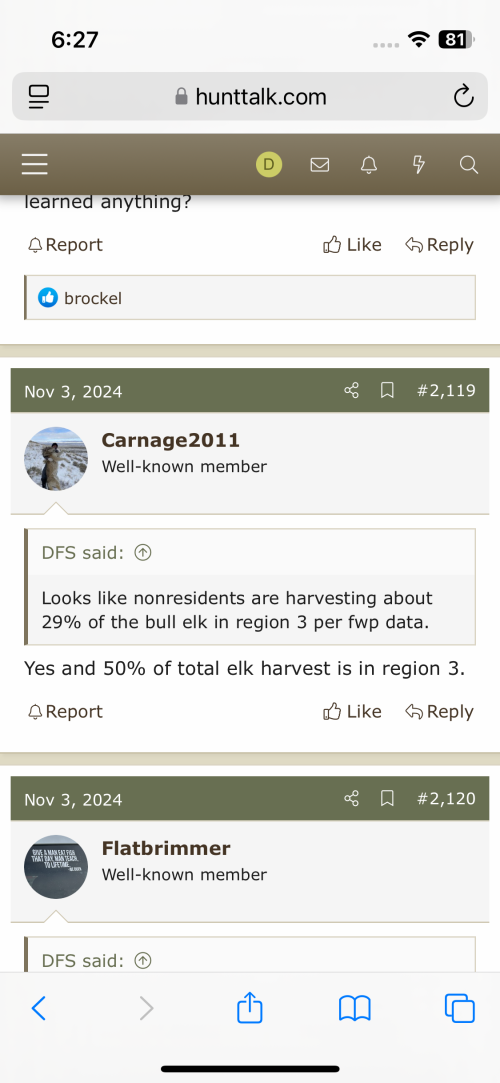500x1083 pixels.
Task: Show the Safari tabs overview
Action: [460, 1008]
